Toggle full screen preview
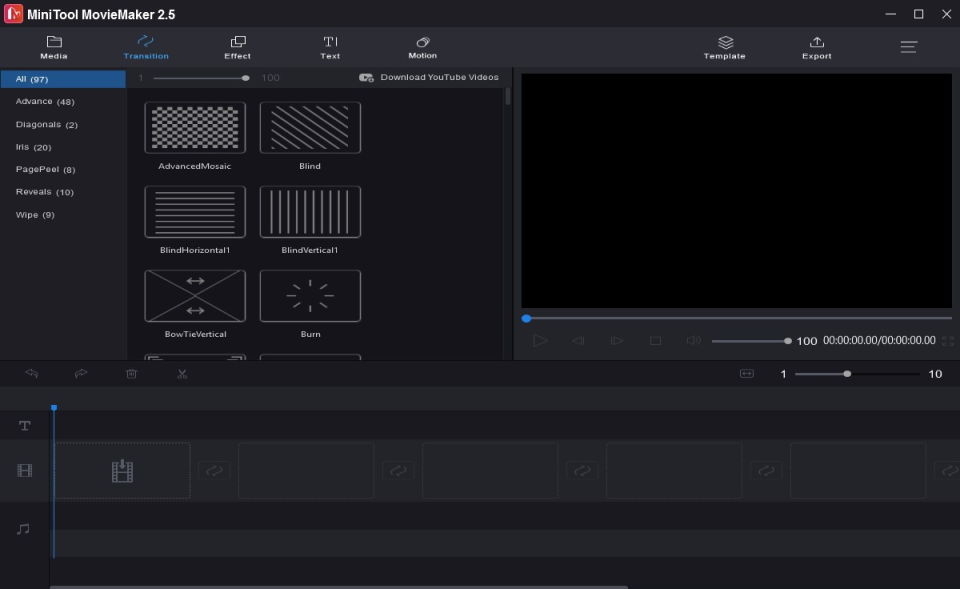Image resolution: width=960 pixels, height=589 pixels. [x=948, y=341]
